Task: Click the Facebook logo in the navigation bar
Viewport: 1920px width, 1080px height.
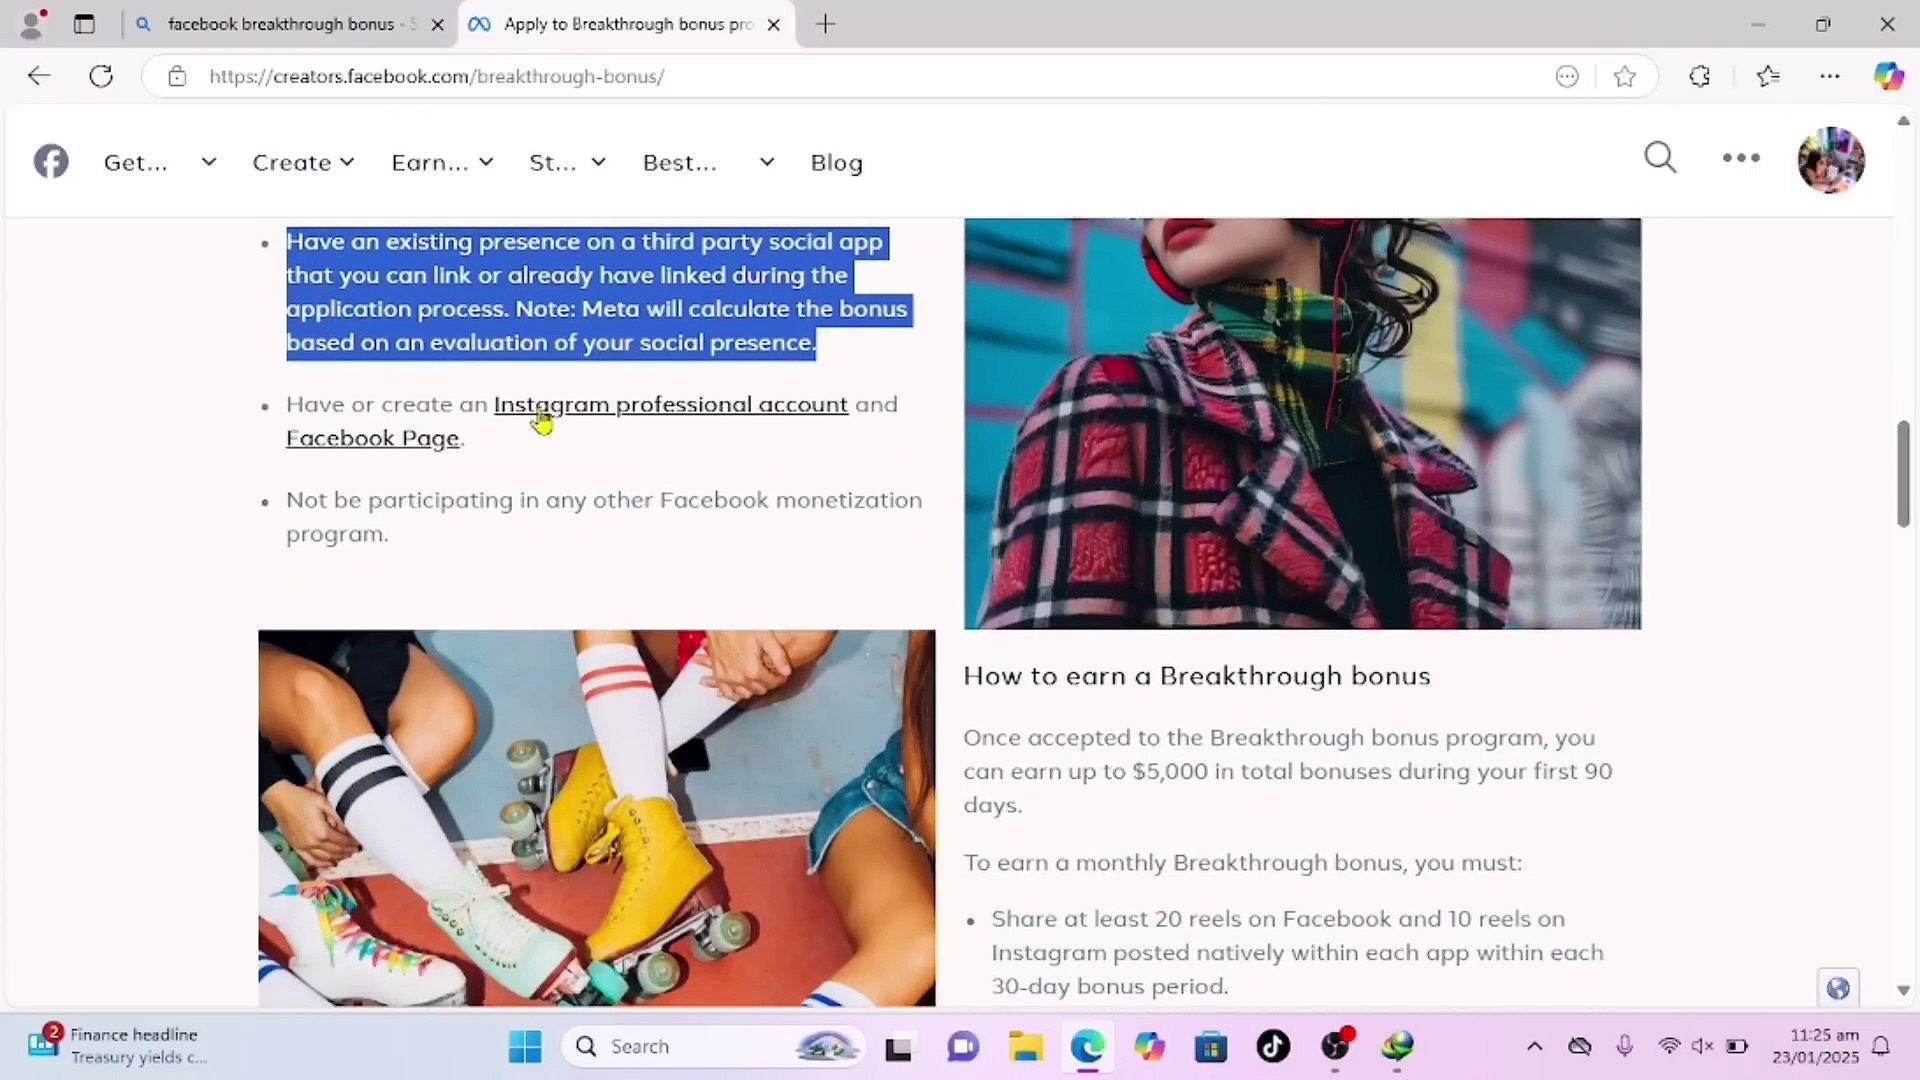Action: pyautogui.click(x=50, y=161)
